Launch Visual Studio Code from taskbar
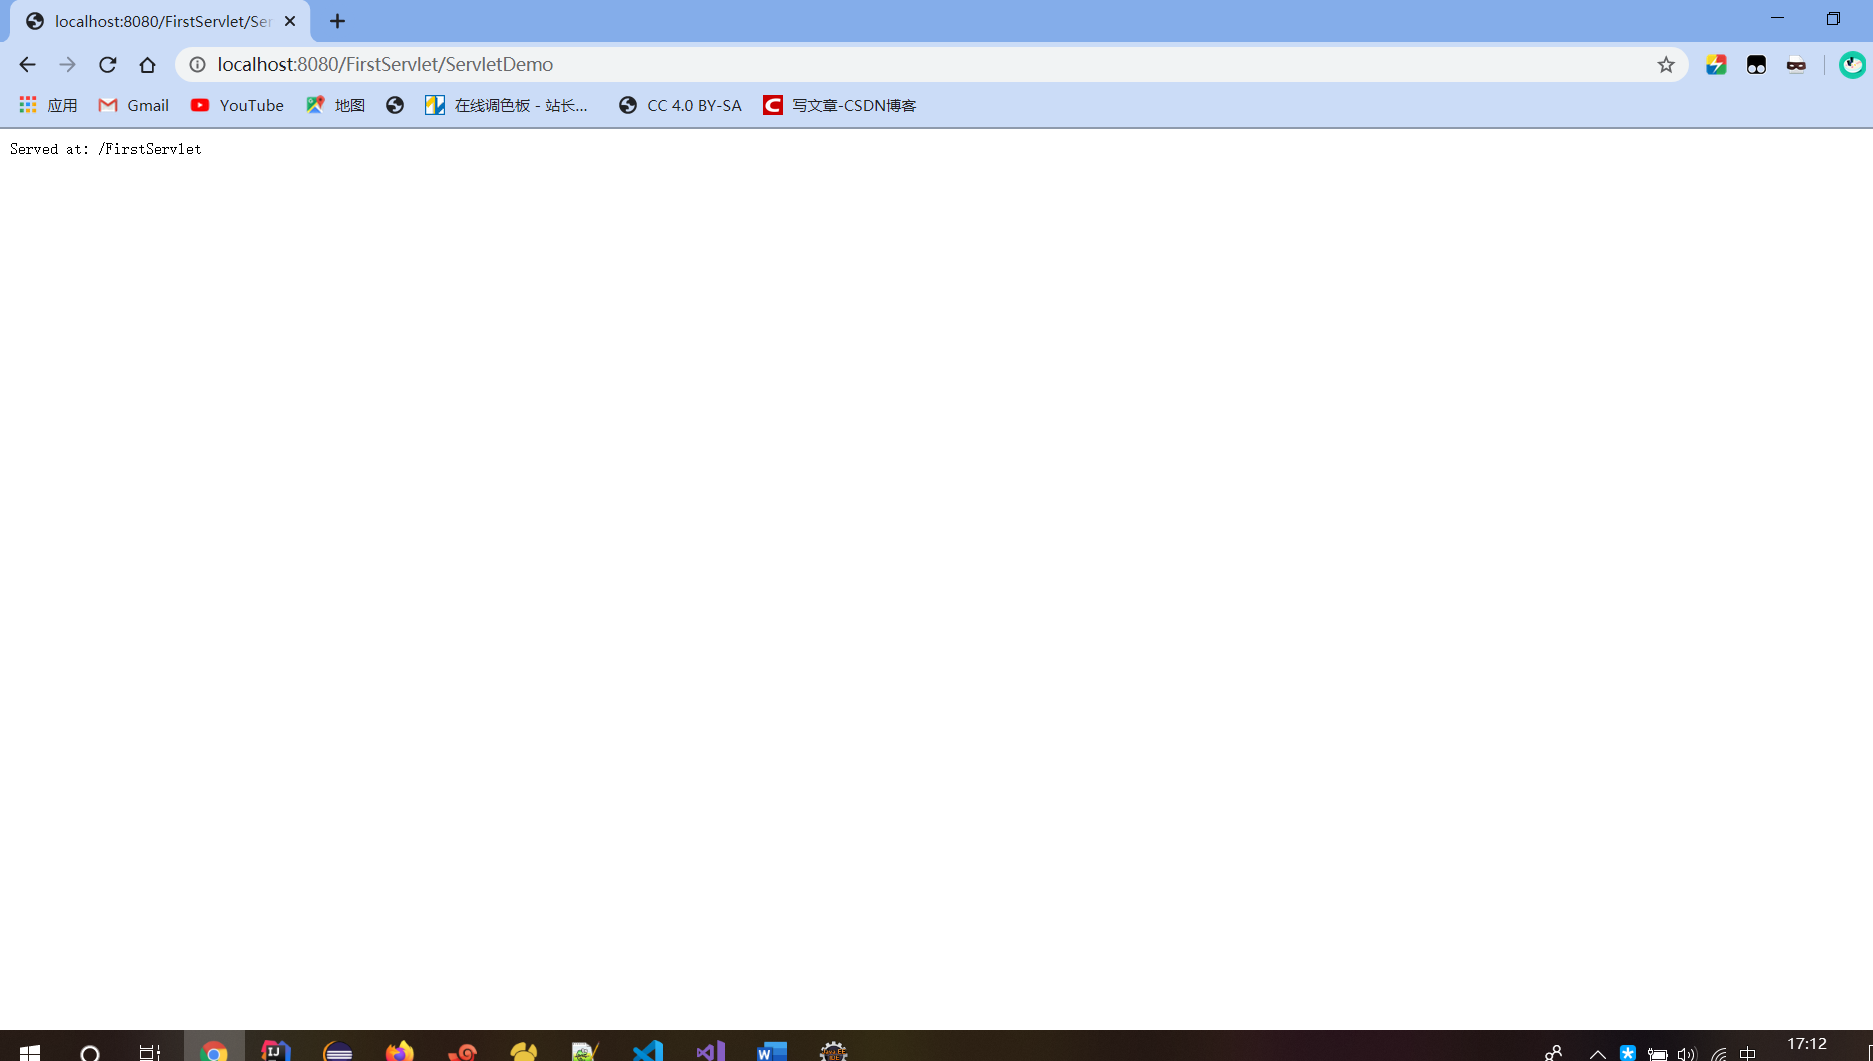Viewport: 1873px width, 1061px height. pos(648,1051)
